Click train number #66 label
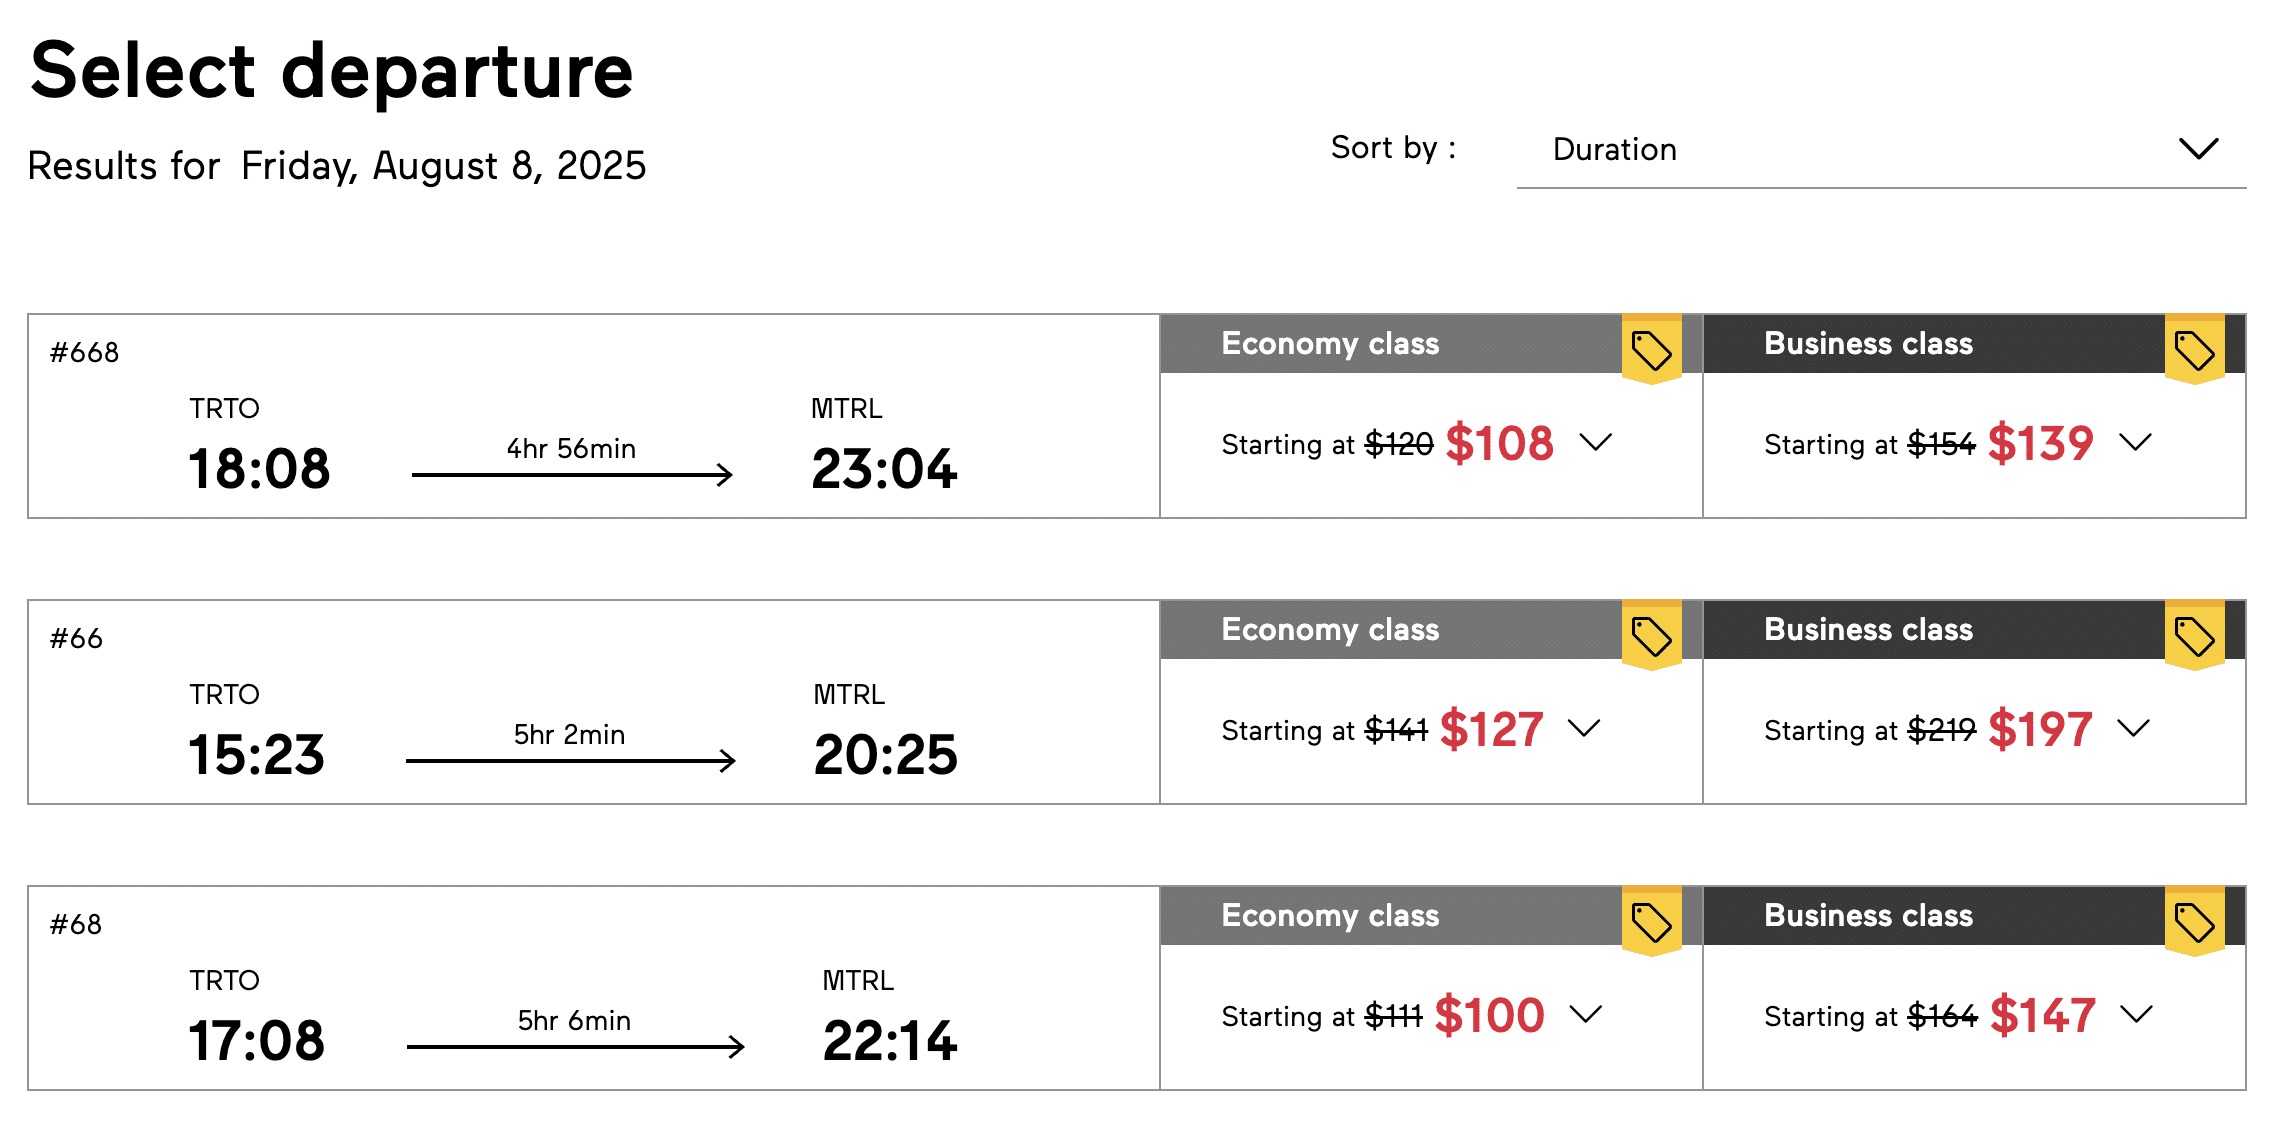Screen dimensions: 2276x1126 point(77,638)
